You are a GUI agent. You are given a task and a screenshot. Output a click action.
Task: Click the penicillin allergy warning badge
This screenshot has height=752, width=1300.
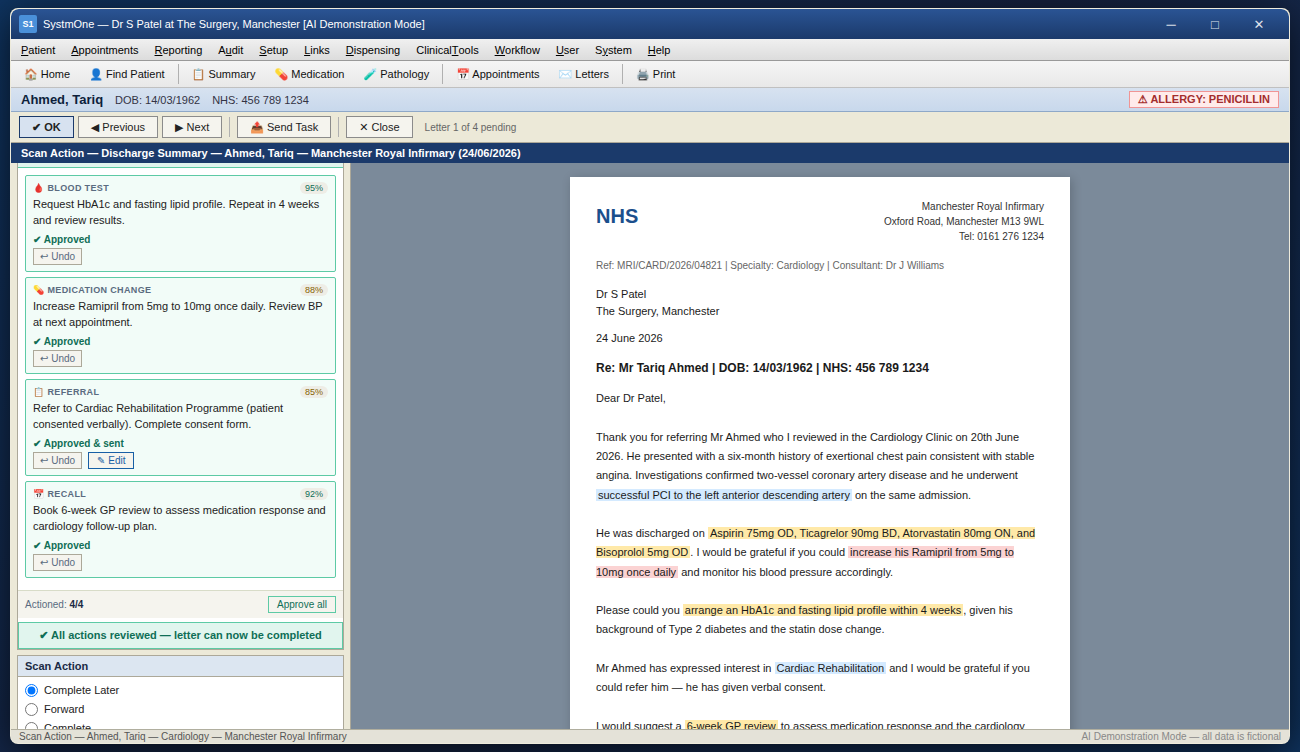coord(1204,99)
